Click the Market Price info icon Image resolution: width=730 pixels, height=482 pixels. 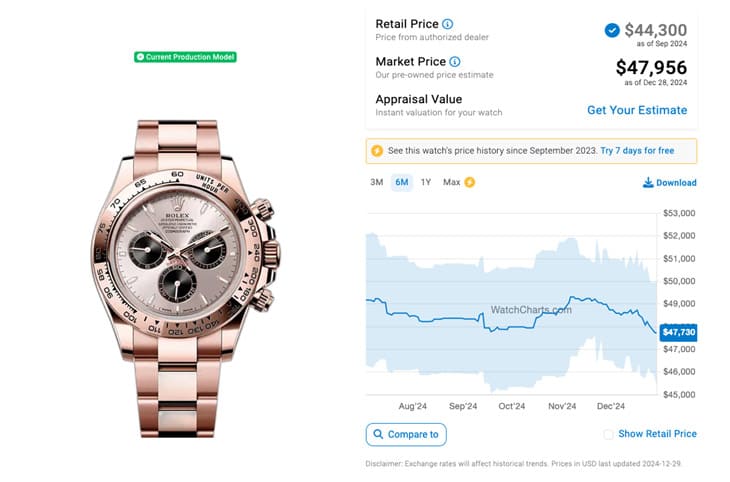click(455, 62)
